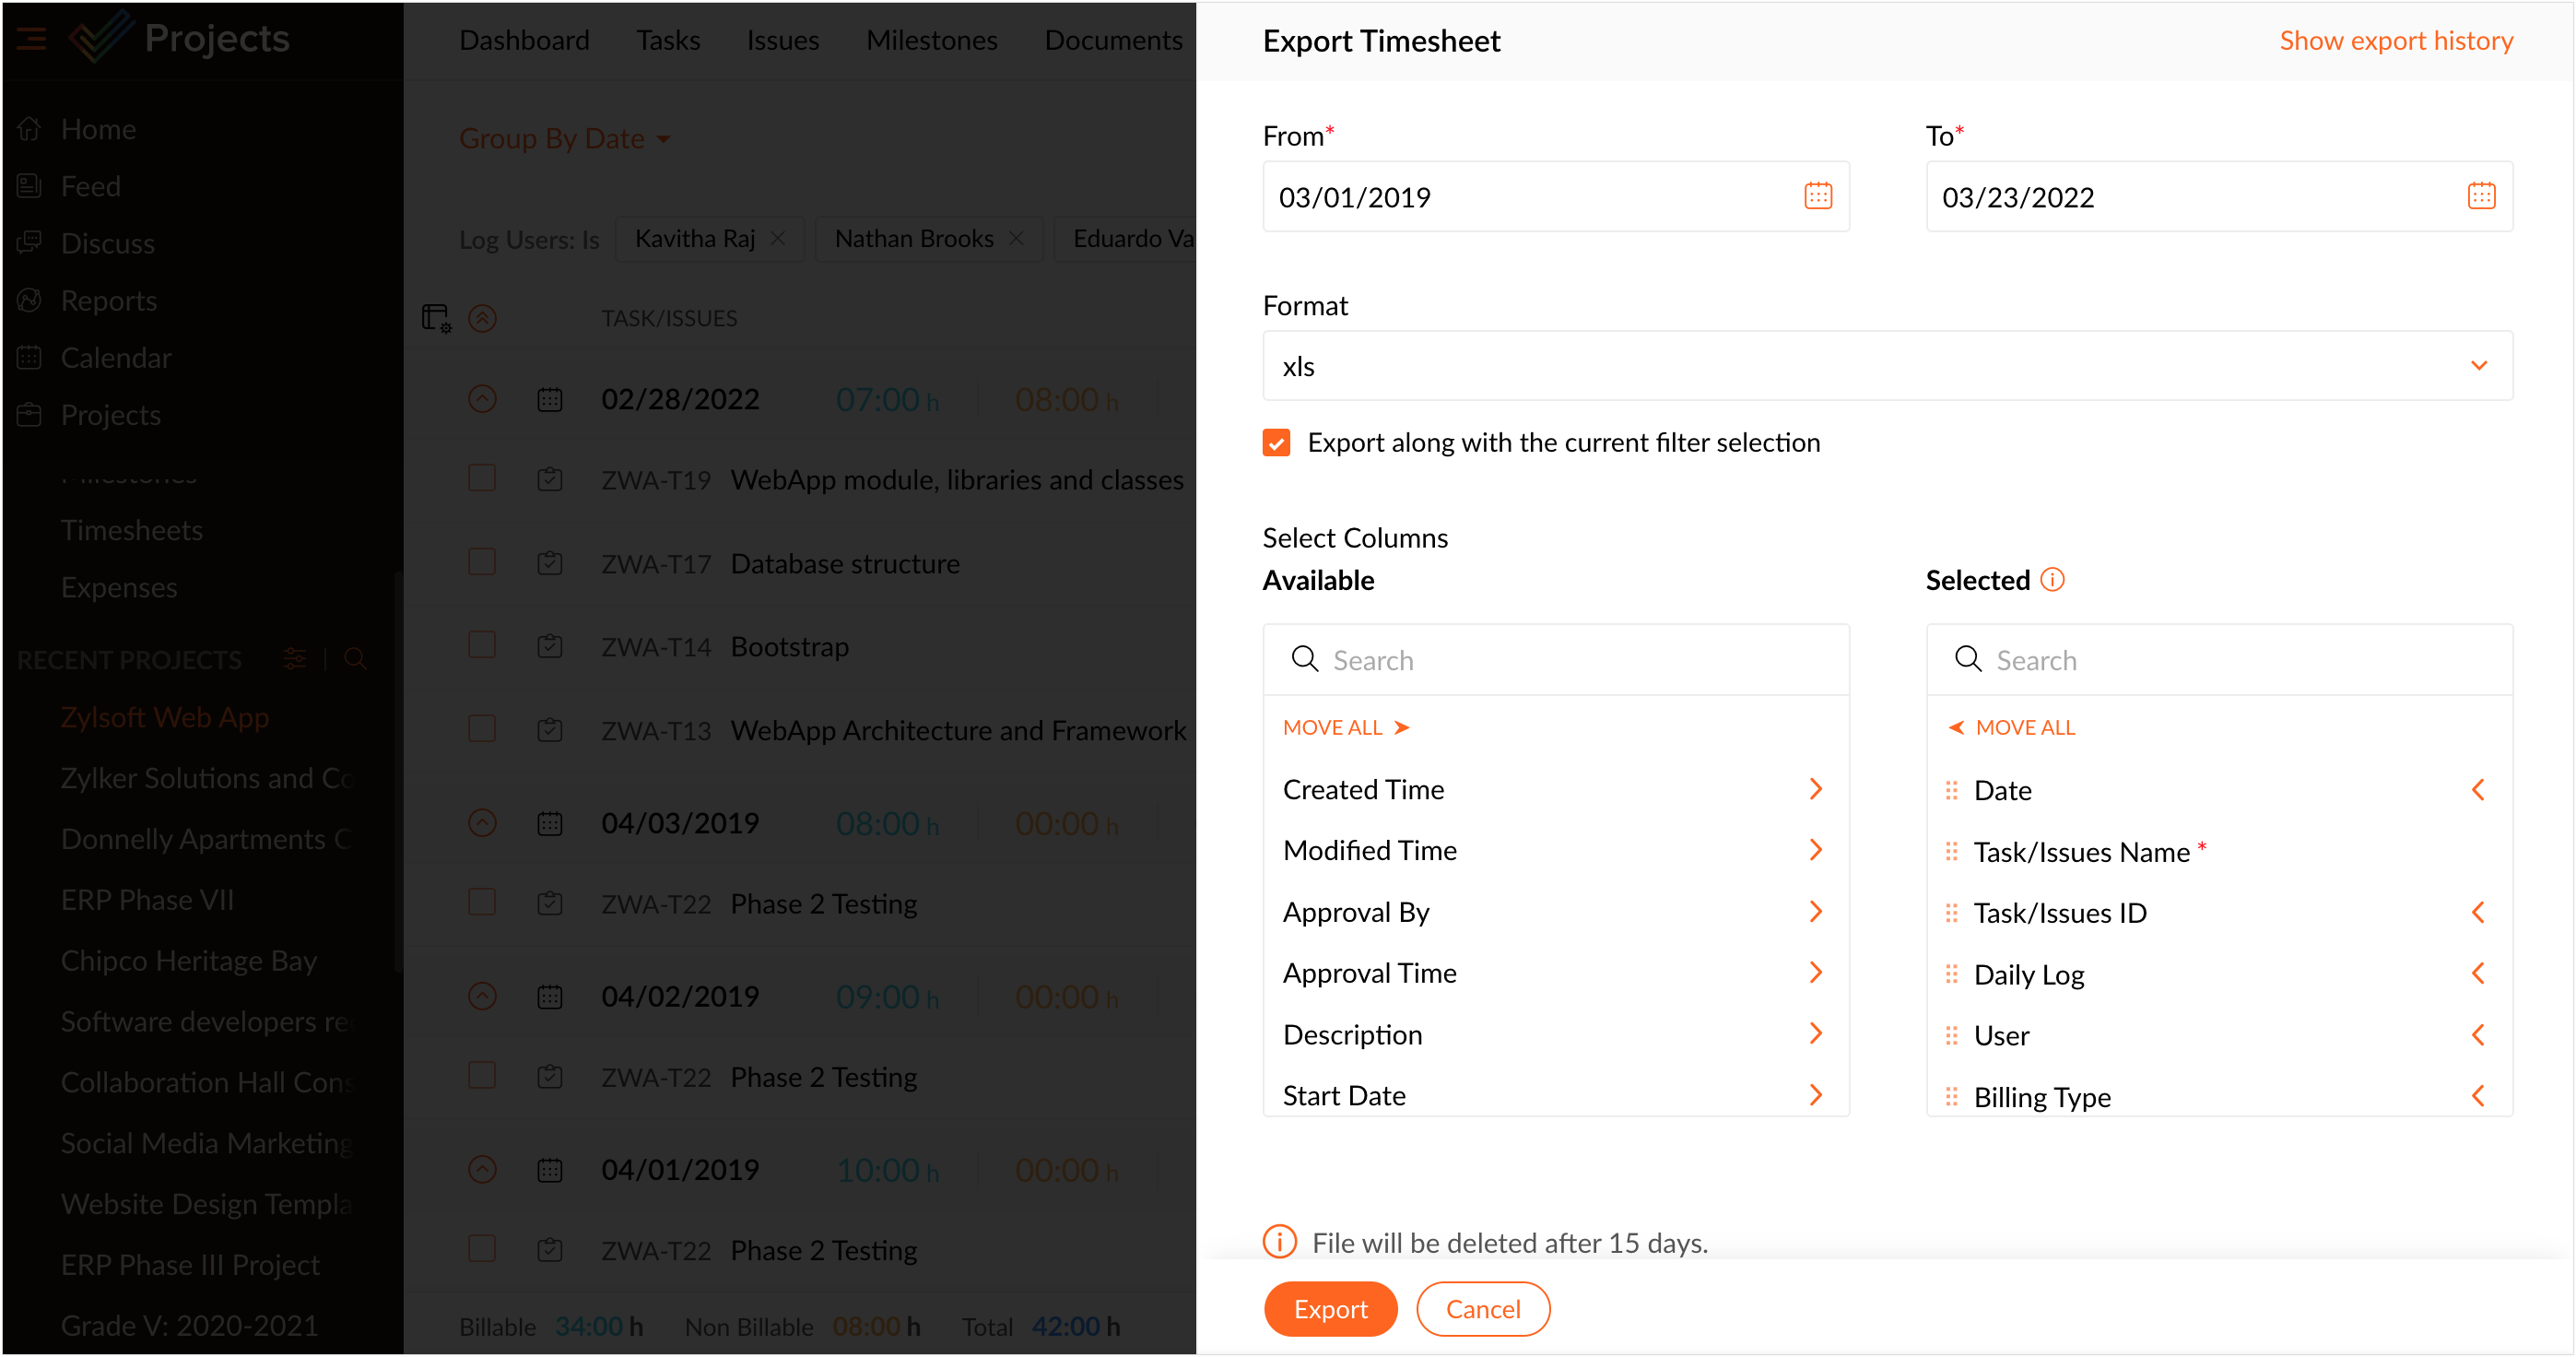The height and width of the screenshot is (1357, 2576).
Task: Click drag handle of Task/Issues Name
Action: tap(1951, 852)
